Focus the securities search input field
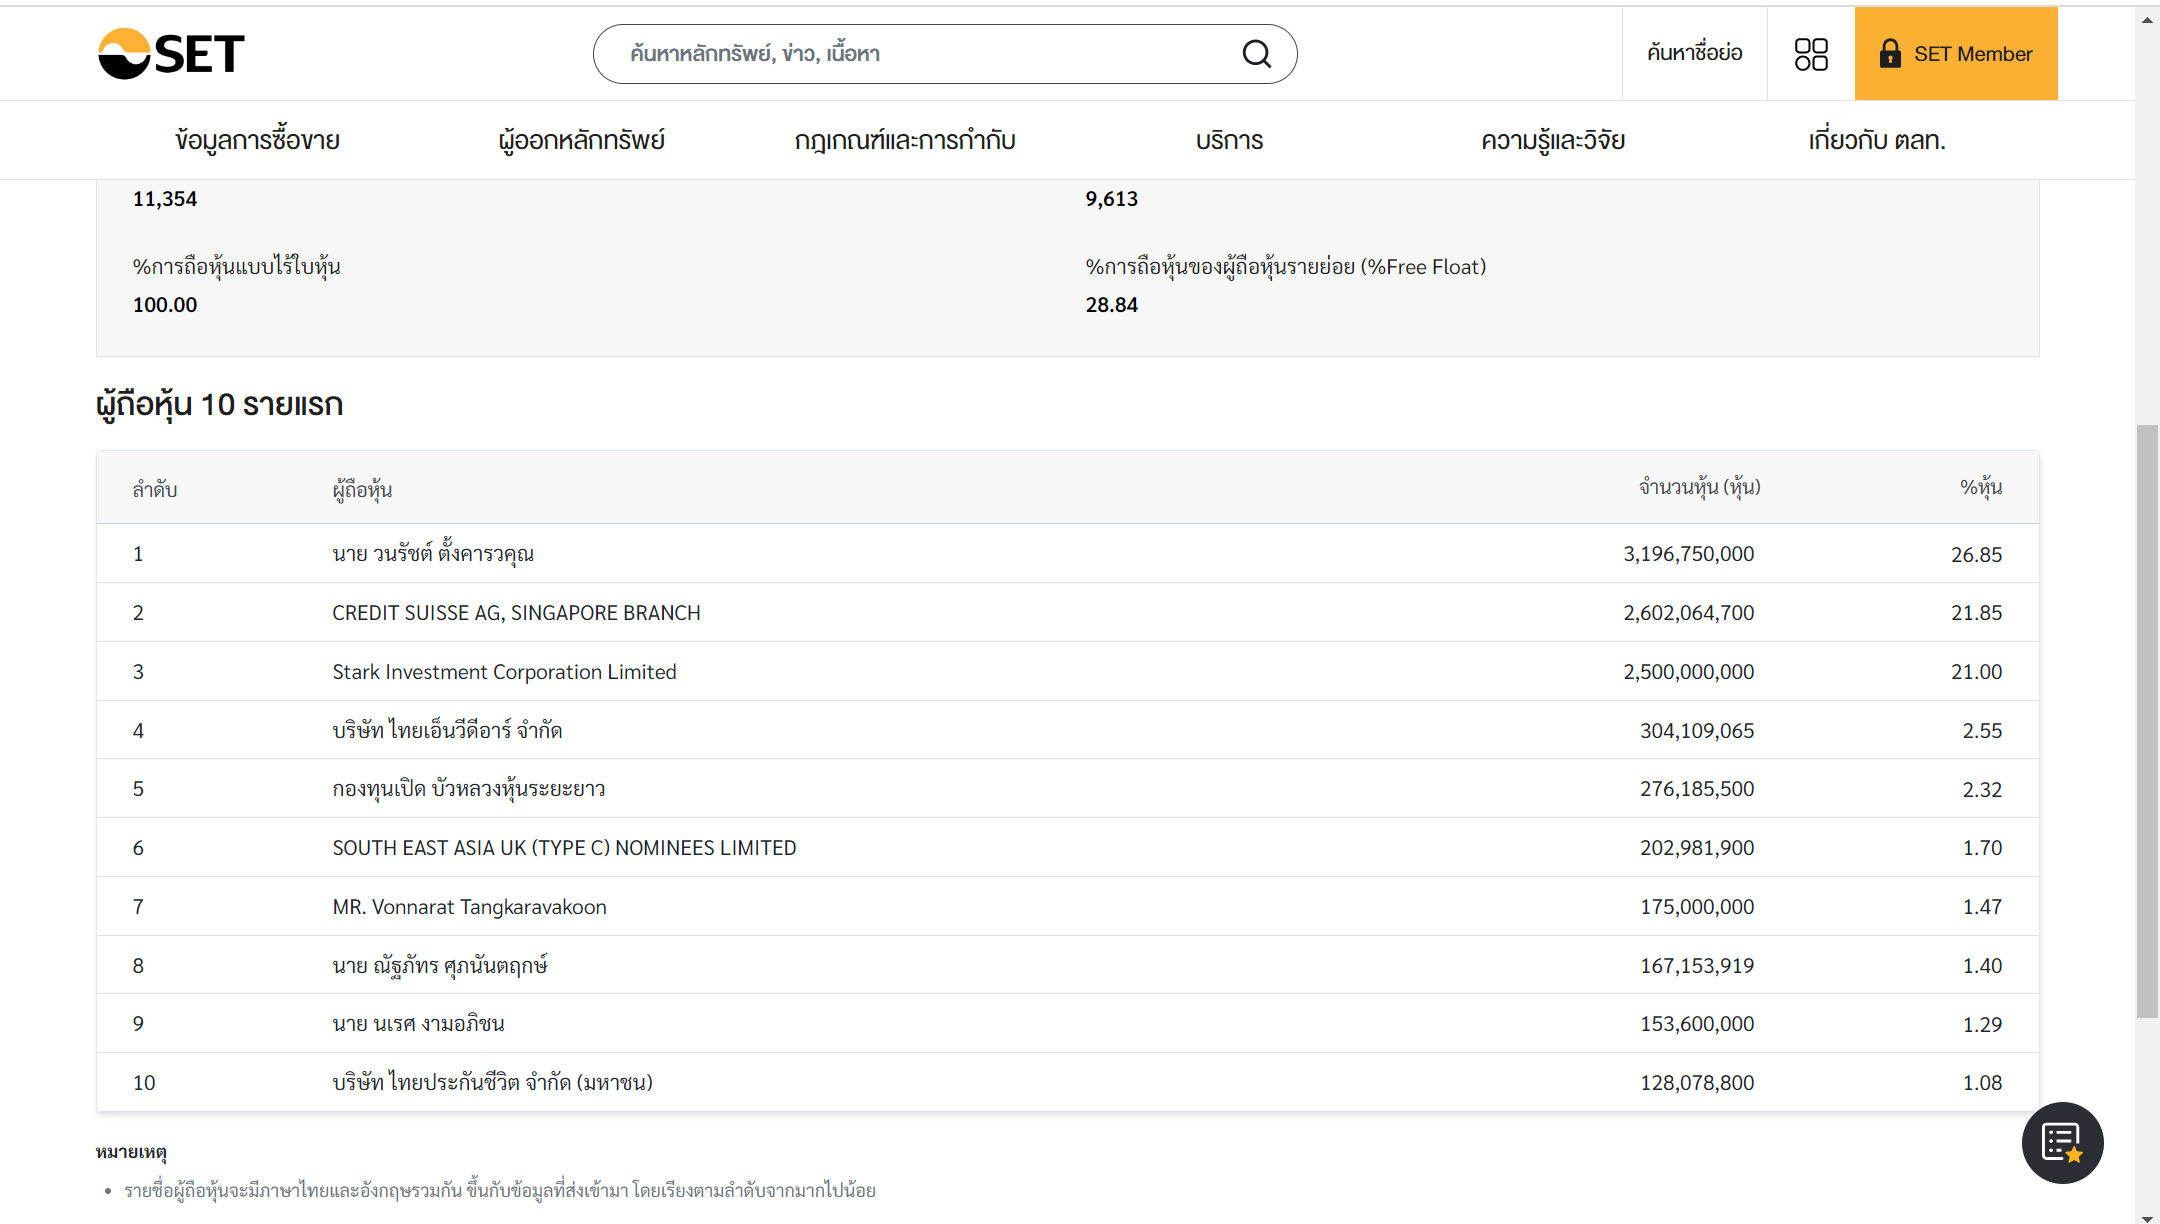2160x1224 pixels. (x=920, y=54)
